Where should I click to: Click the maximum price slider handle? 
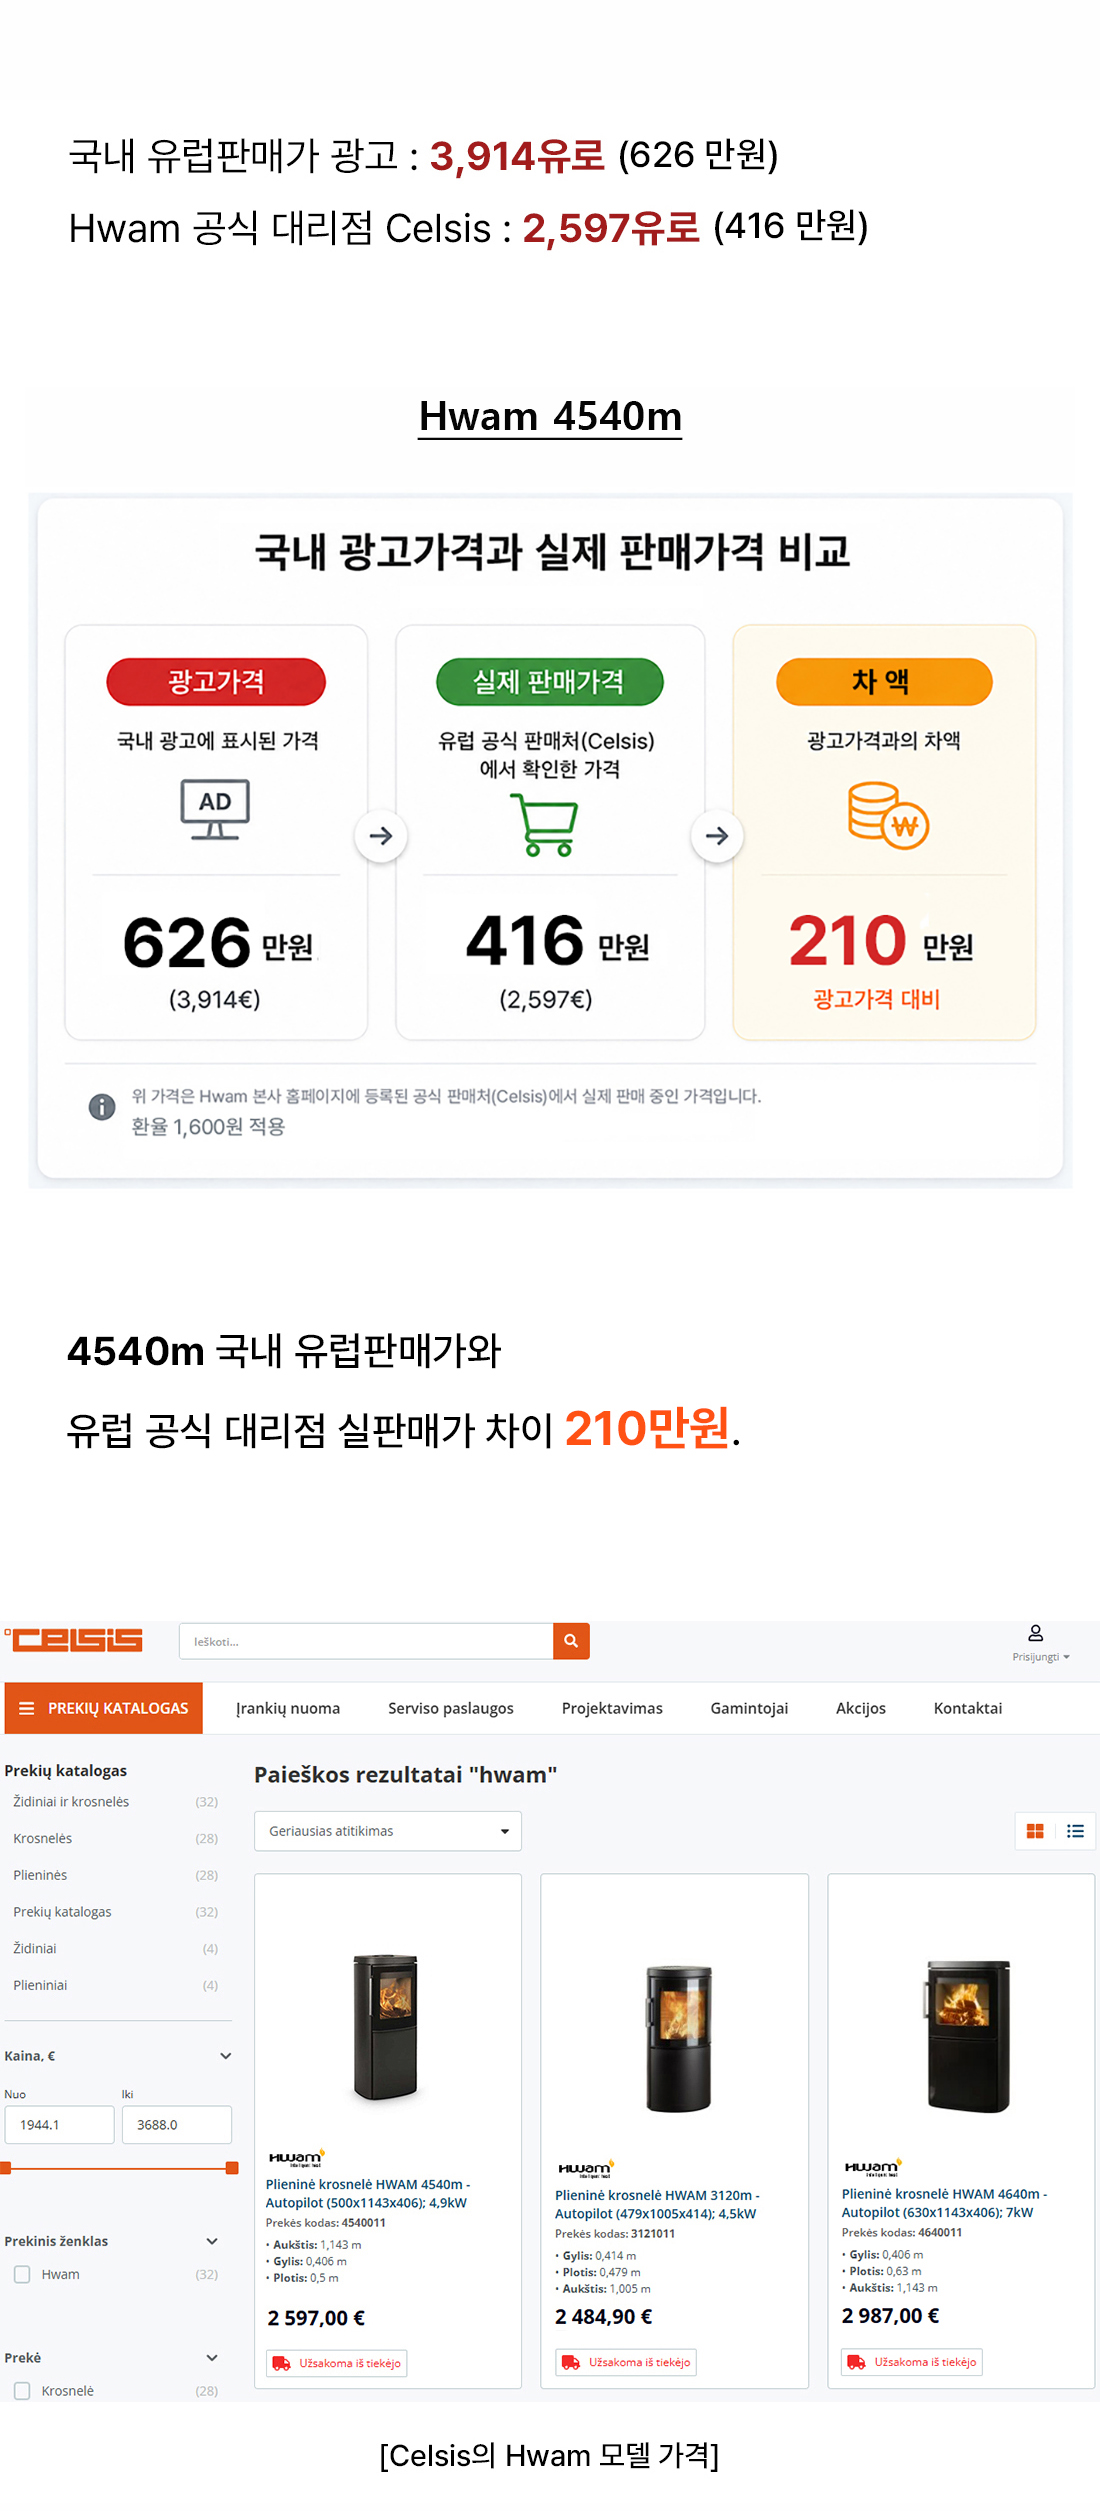click(232, 2168)
